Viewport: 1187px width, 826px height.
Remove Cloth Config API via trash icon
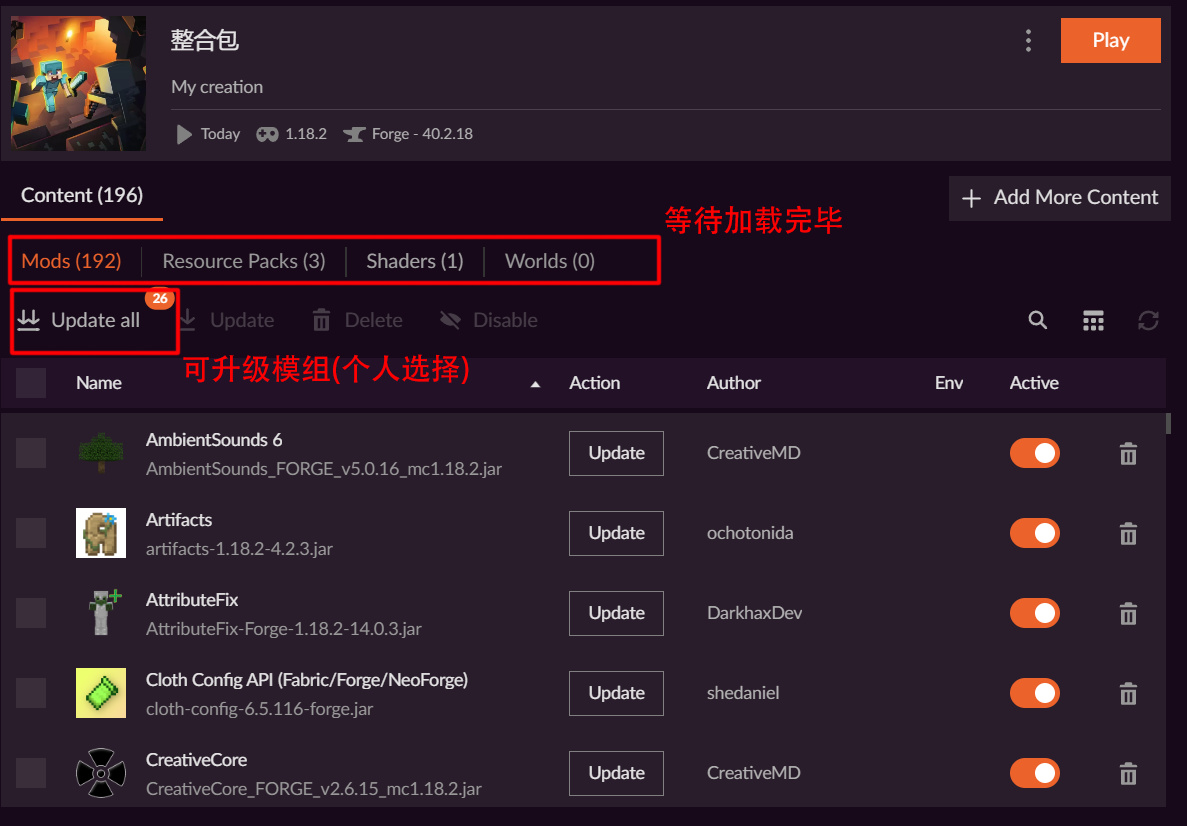click(1128, 694)
